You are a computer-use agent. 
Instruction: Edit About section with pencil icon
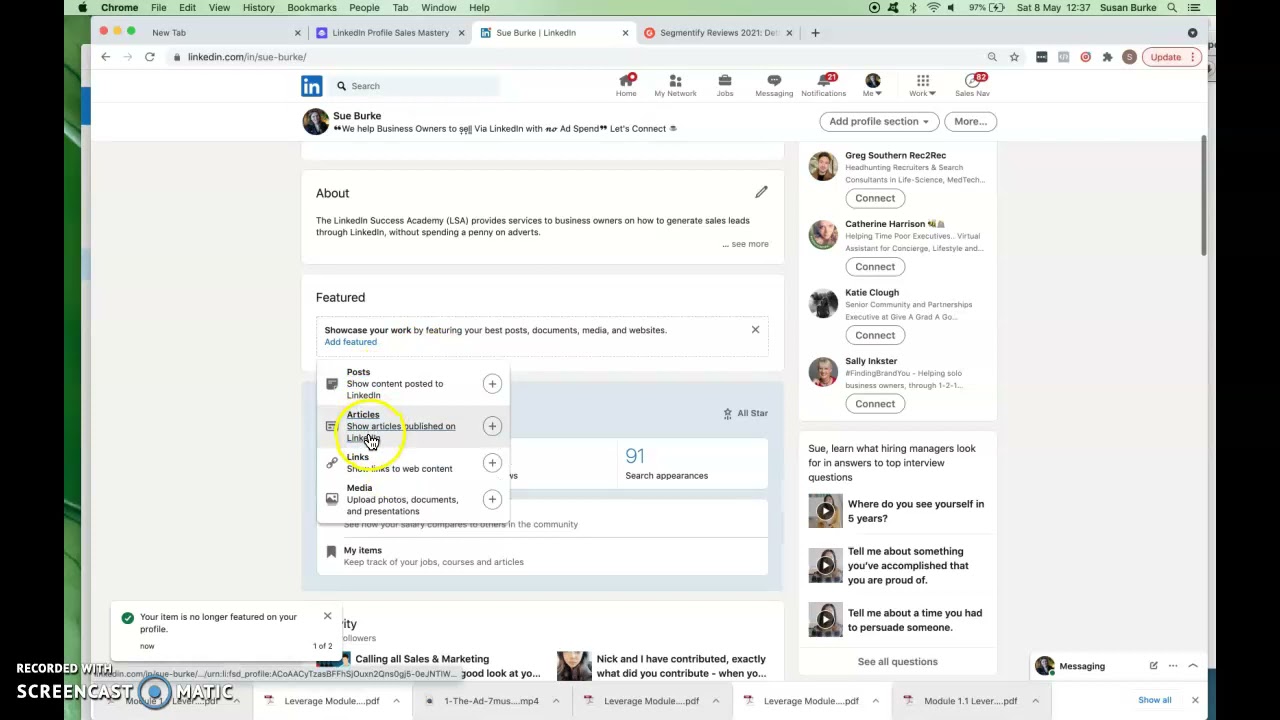[761, 192]
